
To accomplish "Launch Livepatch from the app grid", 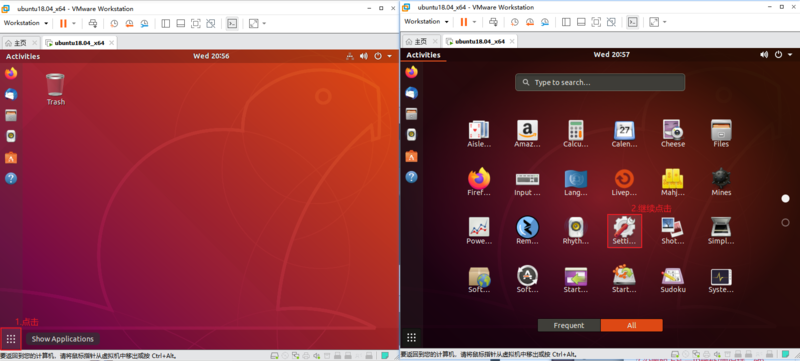I will (x=624, y=183).
